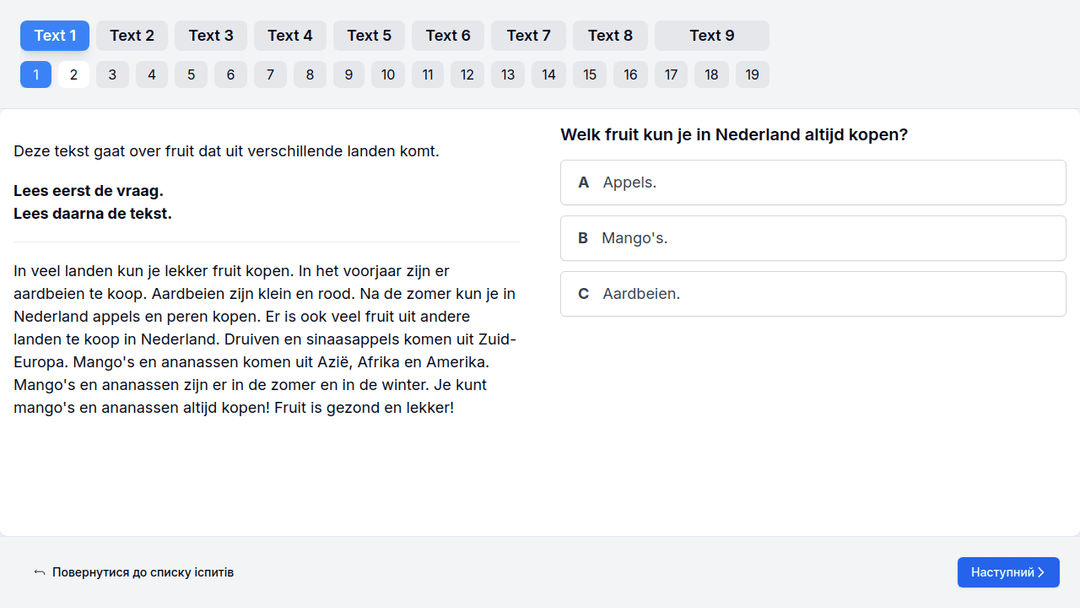The image size is (1080, 608).
Task: Select question number 14
Action: pyautogui.click(x=548, y=74)
